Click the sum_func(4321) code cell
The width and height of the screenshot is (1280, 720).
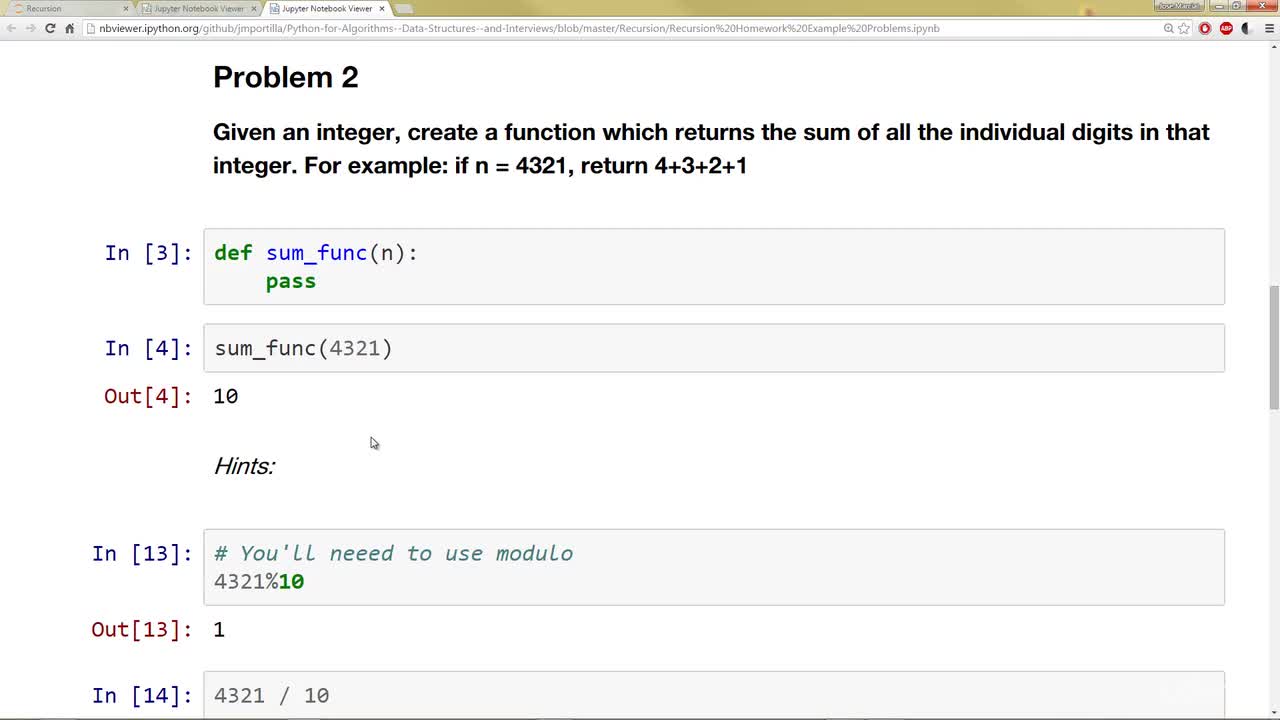pos(714,348)
